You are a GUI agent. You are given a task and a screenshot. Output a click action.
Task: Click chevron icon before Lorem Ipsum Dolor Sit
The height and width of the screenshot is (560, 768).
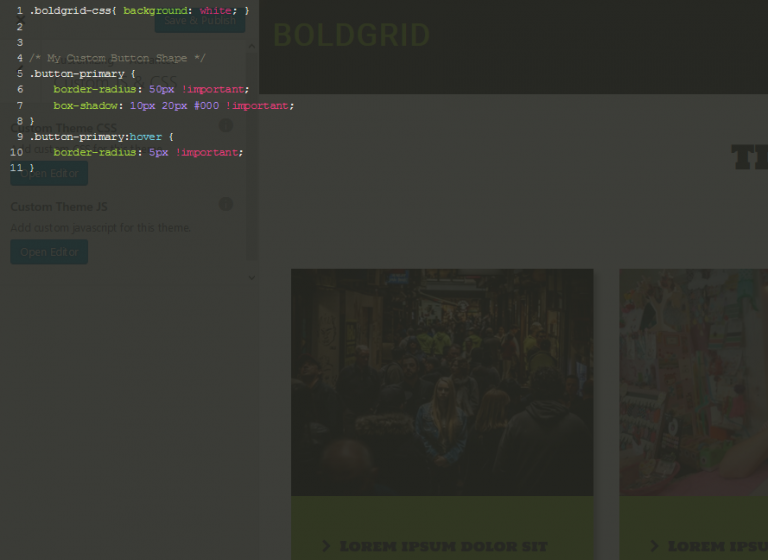pos(327,546)
